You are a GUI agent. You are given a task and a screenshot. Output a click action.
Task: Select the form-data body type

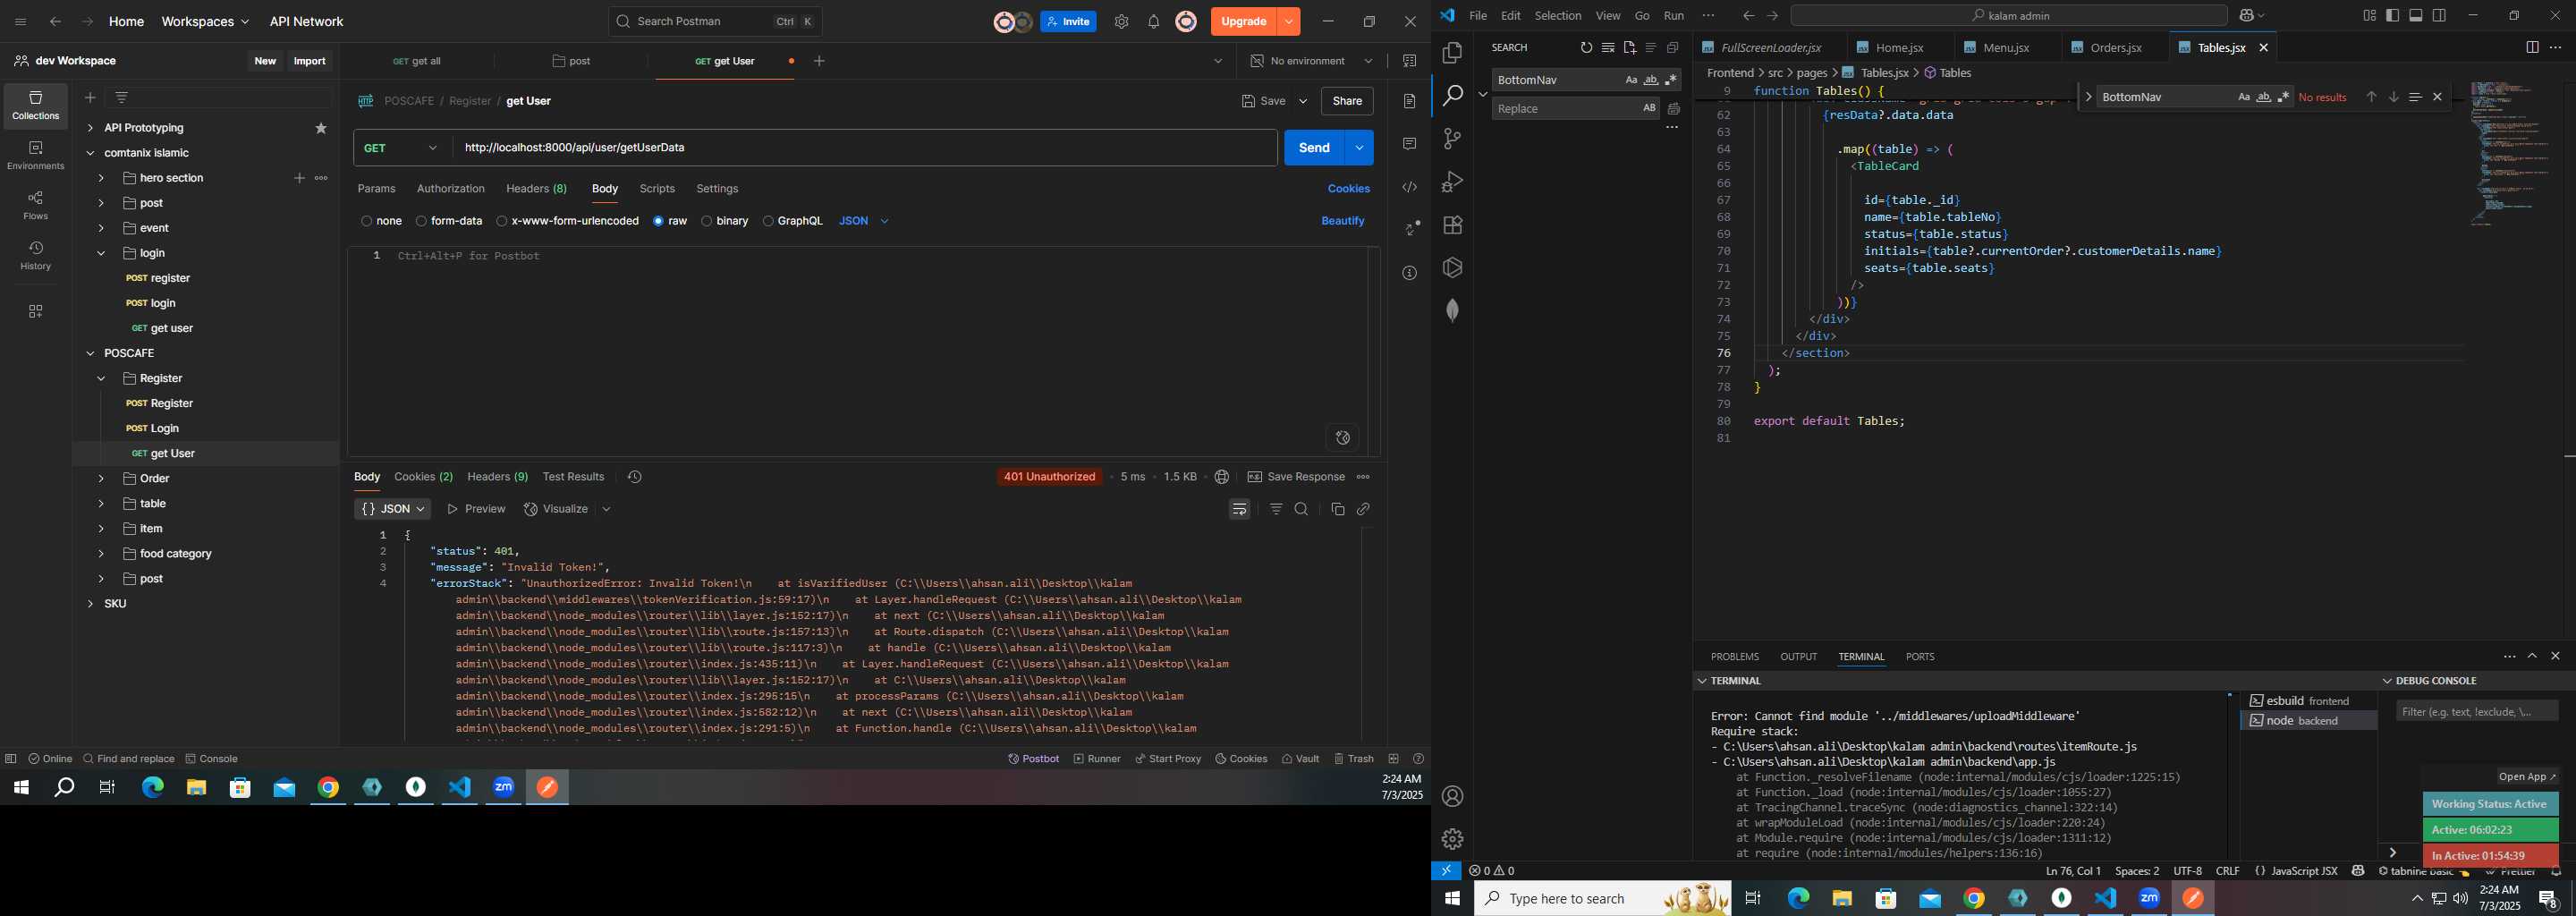[421, 221]
